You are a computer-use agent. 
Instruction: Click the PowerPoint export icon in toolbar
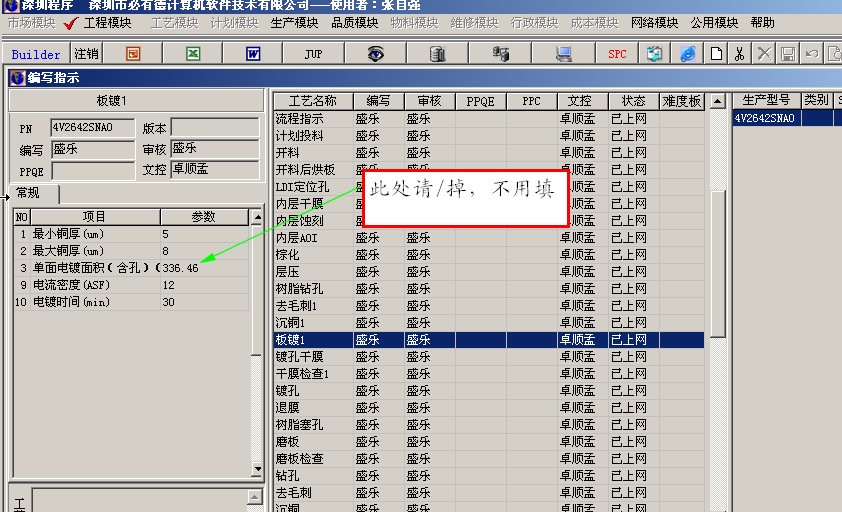pyautogui.click(x=133, y=54)
